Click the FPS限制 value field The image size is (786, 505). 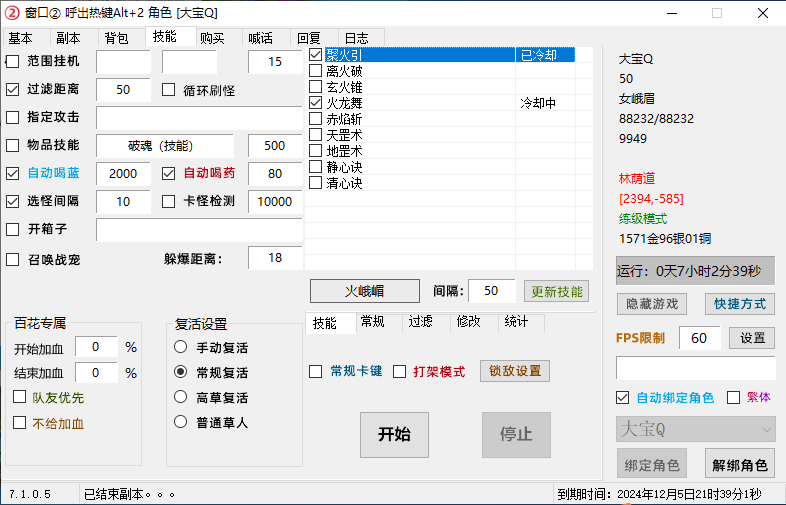[x=699, y=338]
